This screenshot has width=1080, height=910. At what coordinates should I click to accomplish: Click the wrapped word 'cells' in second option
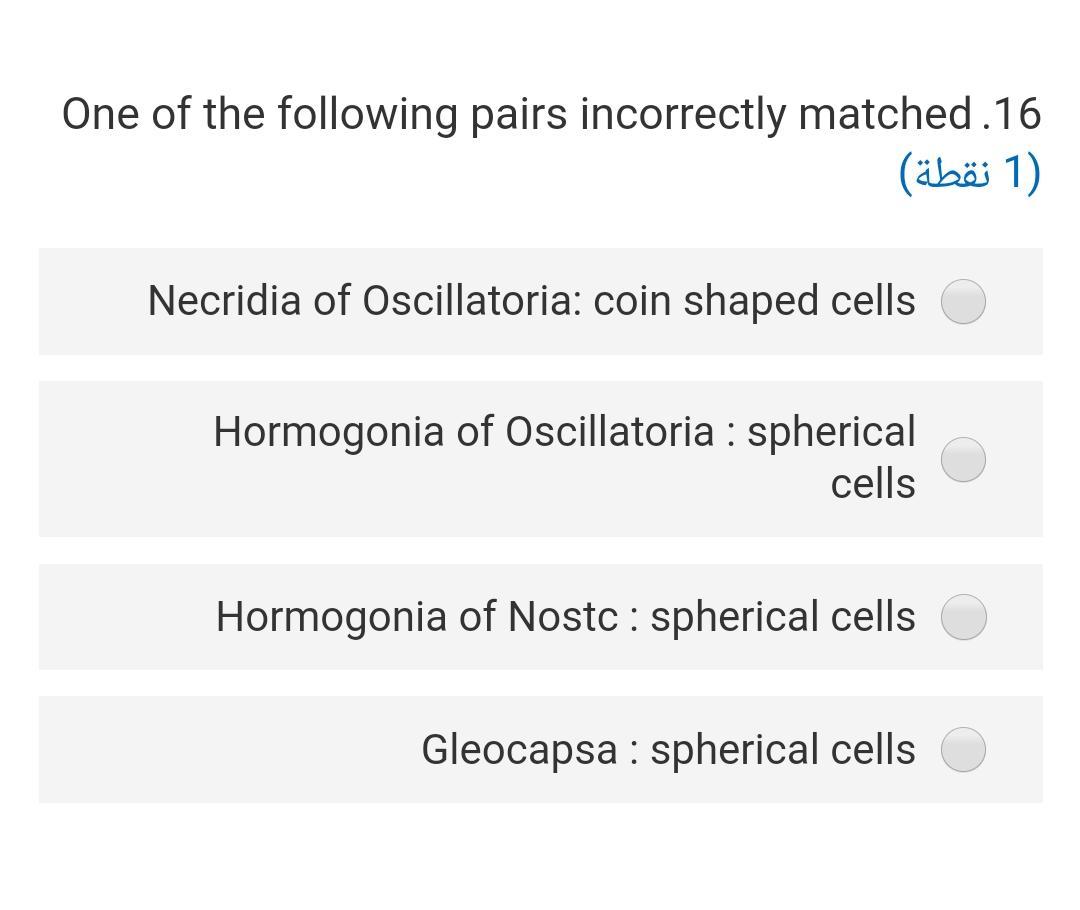click(873, 484)
